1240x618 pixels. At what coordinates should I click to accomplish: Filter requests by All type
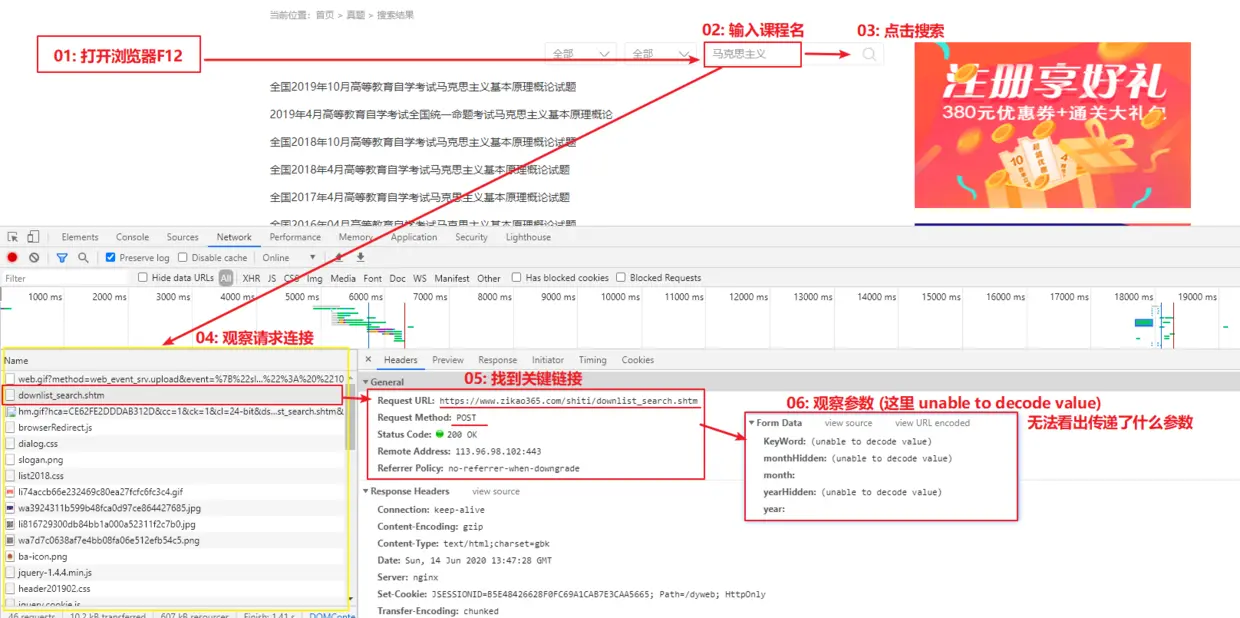(226, 278)
